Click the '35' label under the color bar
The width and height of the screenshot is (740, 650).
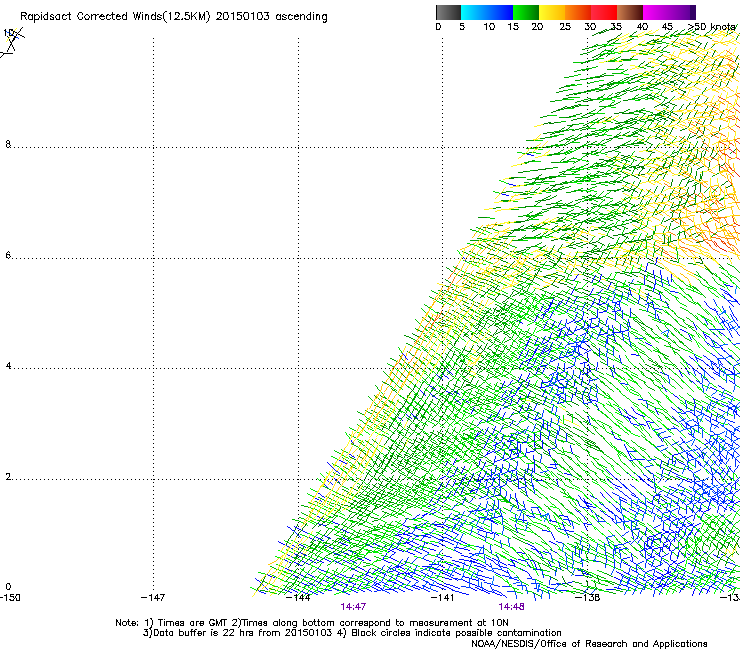point(616,27)
